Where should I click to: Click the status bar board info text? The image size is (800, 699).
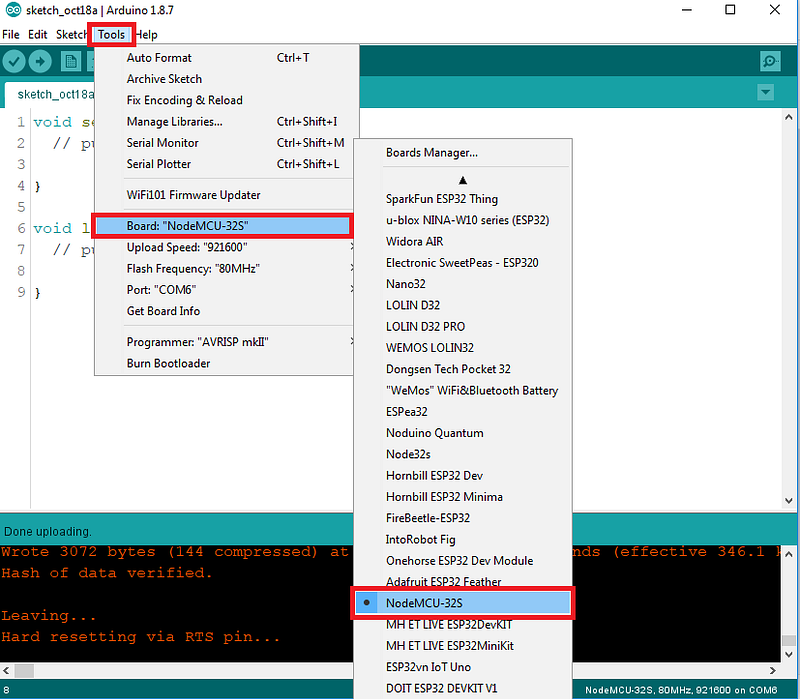coord(681,690)
